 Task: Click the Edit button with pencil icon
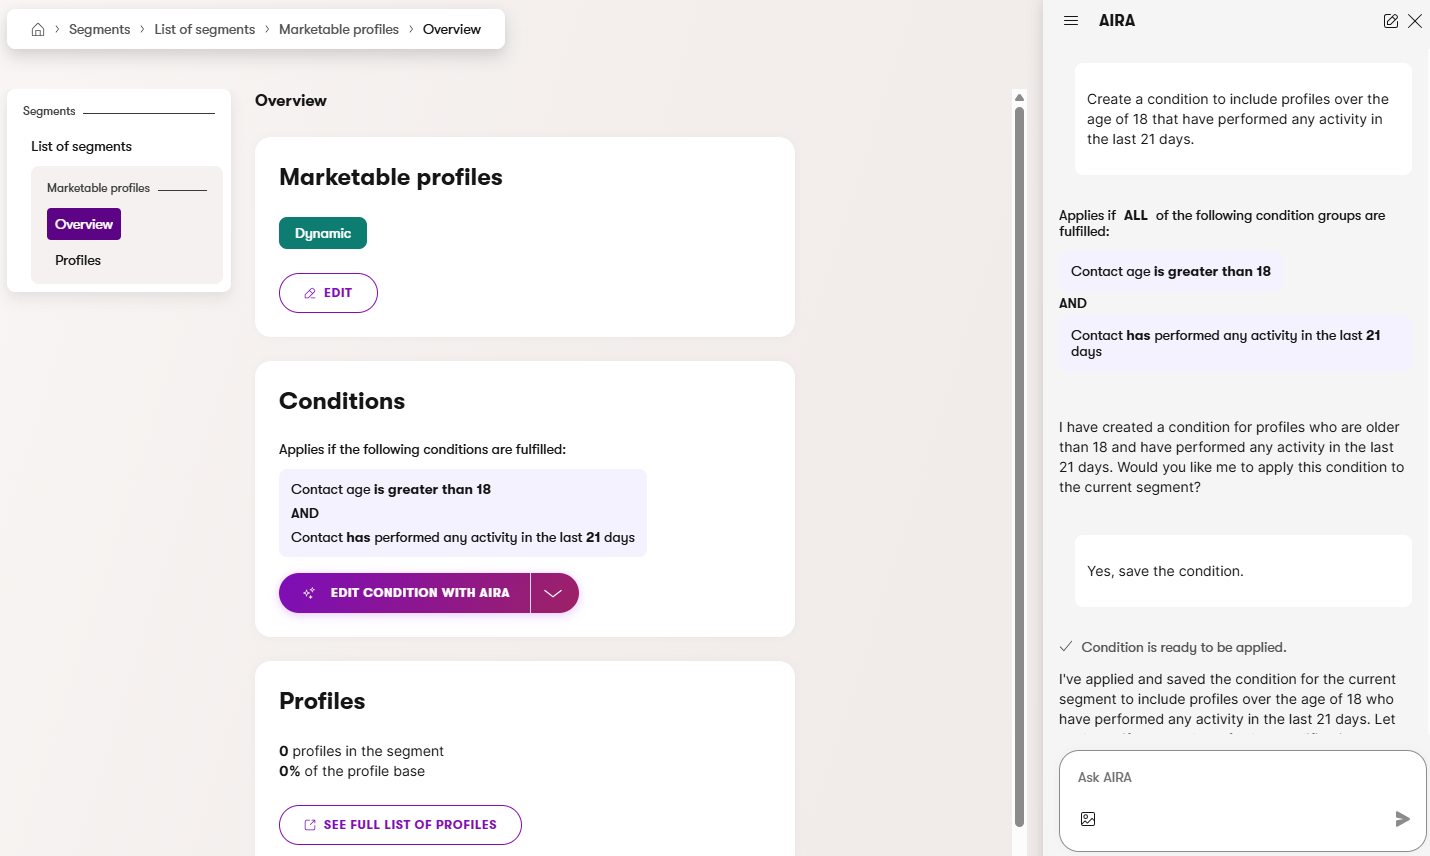pos(328,293)
